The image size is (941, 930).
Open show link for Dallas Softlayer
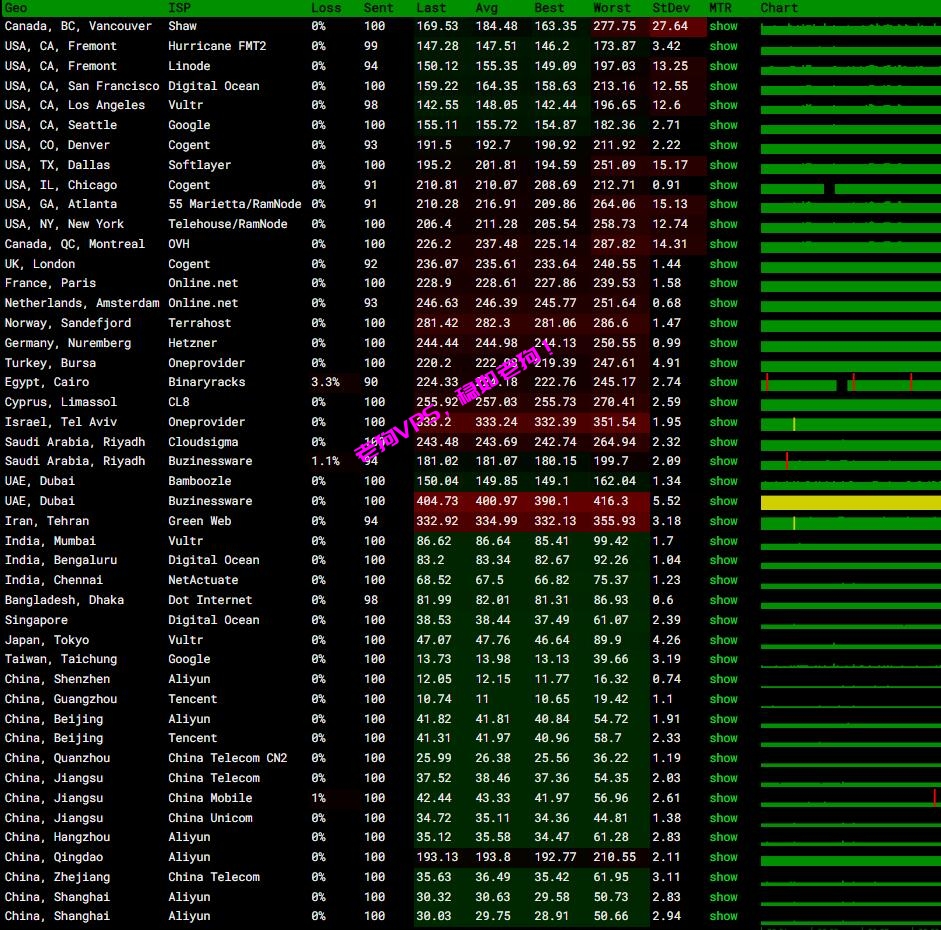point(723,165)
